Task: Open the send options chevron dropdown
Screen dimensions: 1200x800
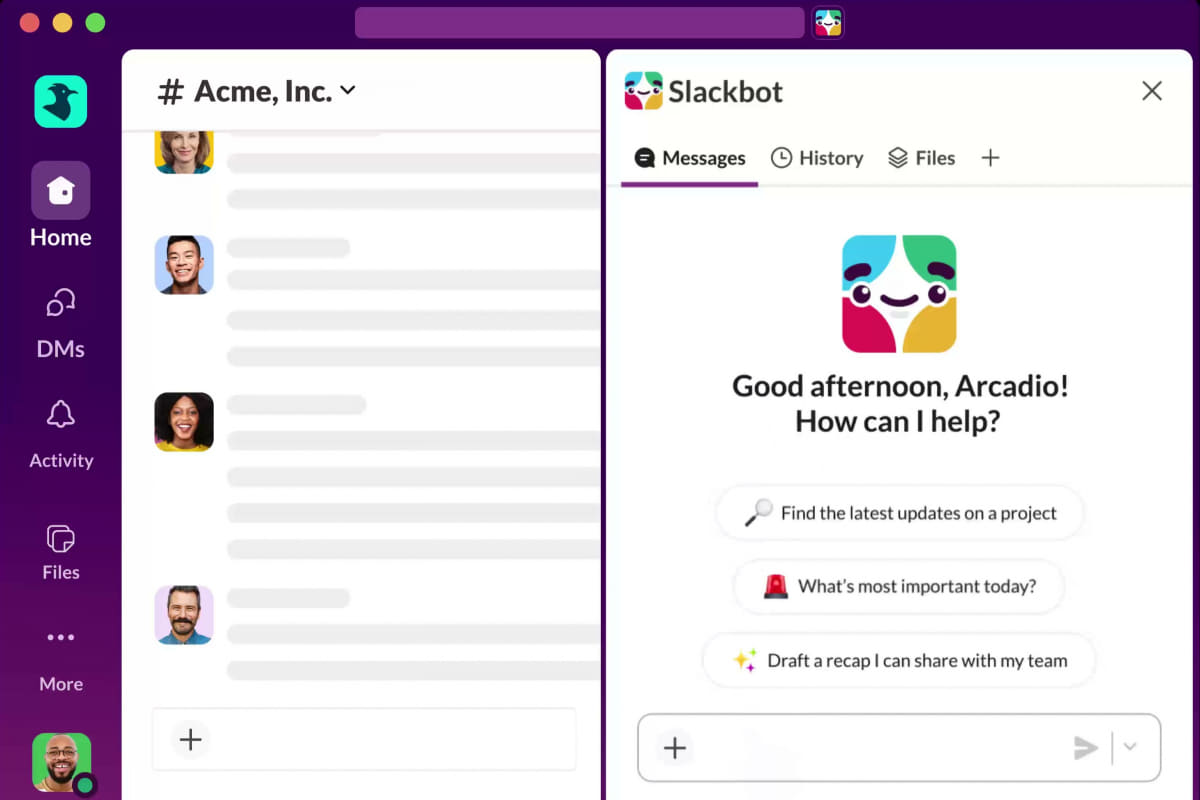Action: coord(1130,747)
